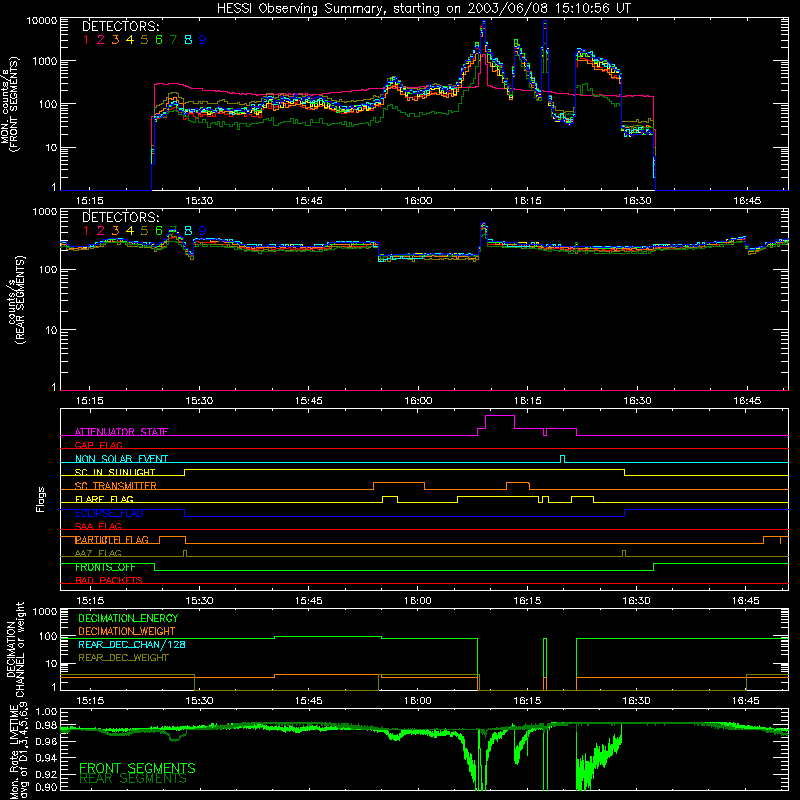800x800 pixels.
Task: Select yellow detector 4 number in front segments legend
Action: [130, 40]
